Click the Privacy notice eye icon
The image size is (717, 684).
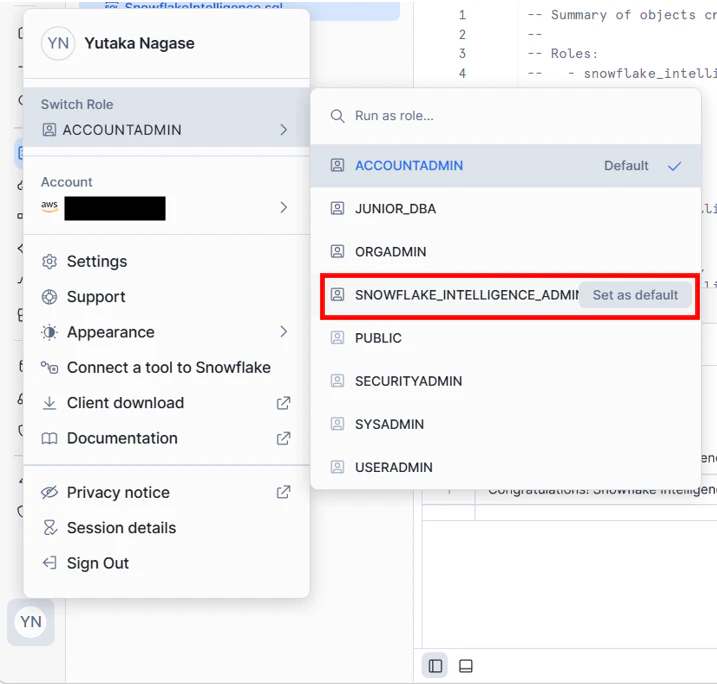point(49,492)
